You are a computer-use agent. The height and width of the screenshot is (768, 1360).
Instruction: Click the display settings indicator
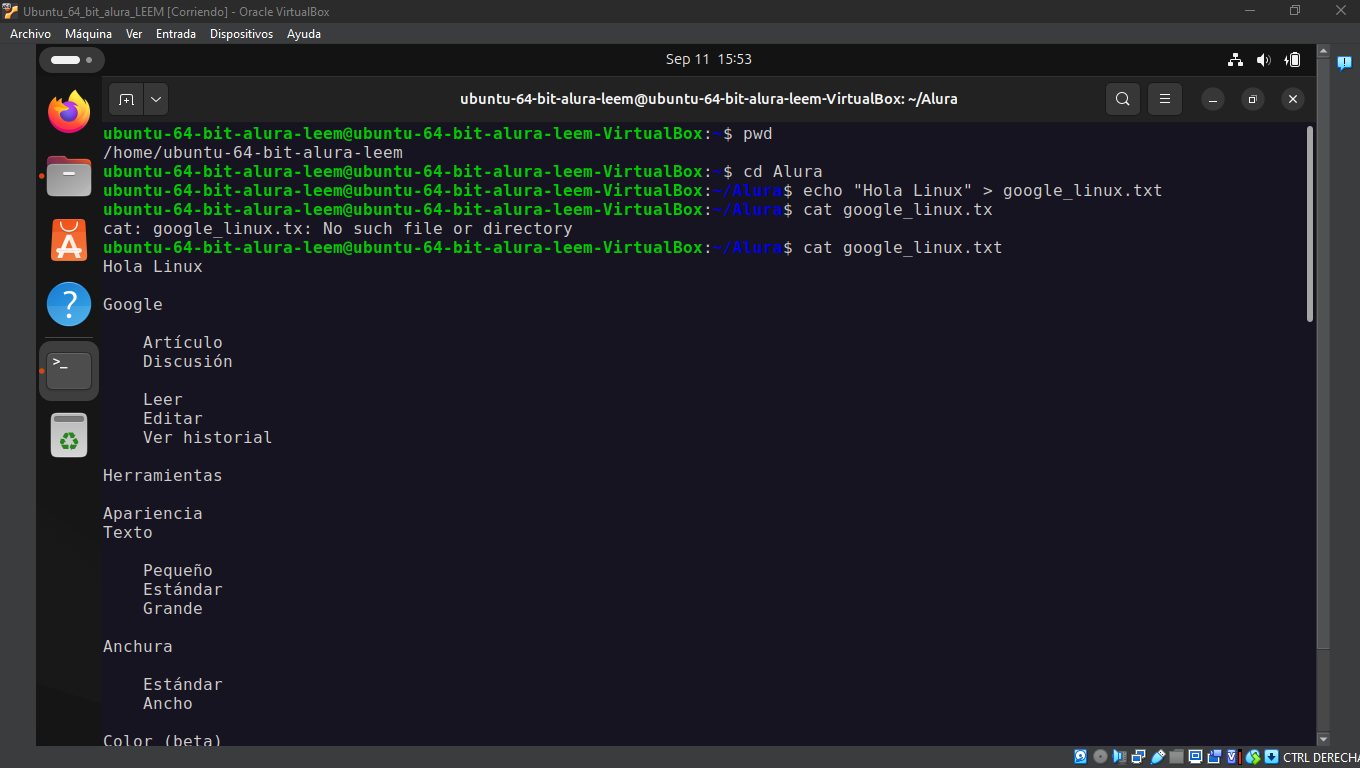click(x=1196, y=757)
